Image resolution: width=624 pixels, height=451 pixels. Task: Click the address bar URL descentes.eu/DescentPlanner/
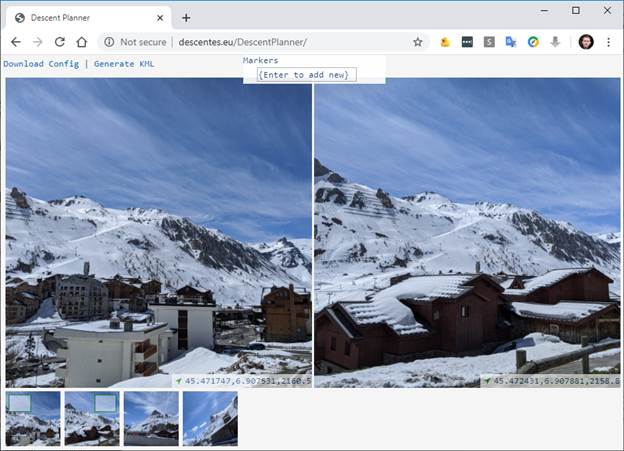click(242, 42)
